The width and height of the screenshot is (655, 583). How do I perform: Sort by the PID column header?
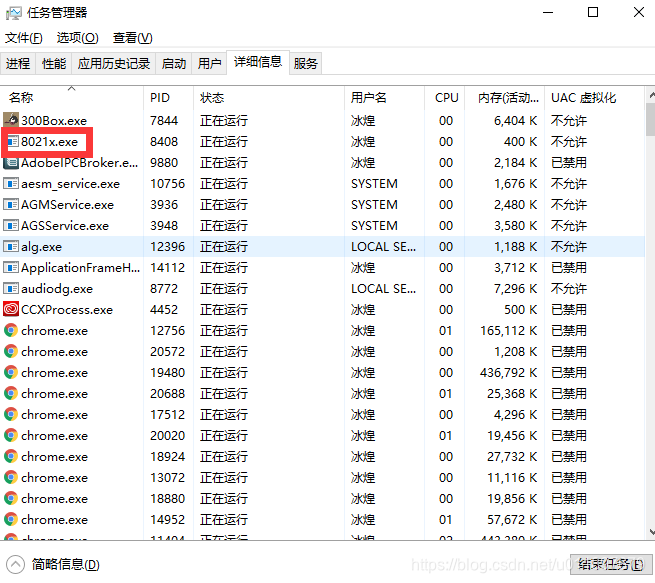tap(168, 98)
